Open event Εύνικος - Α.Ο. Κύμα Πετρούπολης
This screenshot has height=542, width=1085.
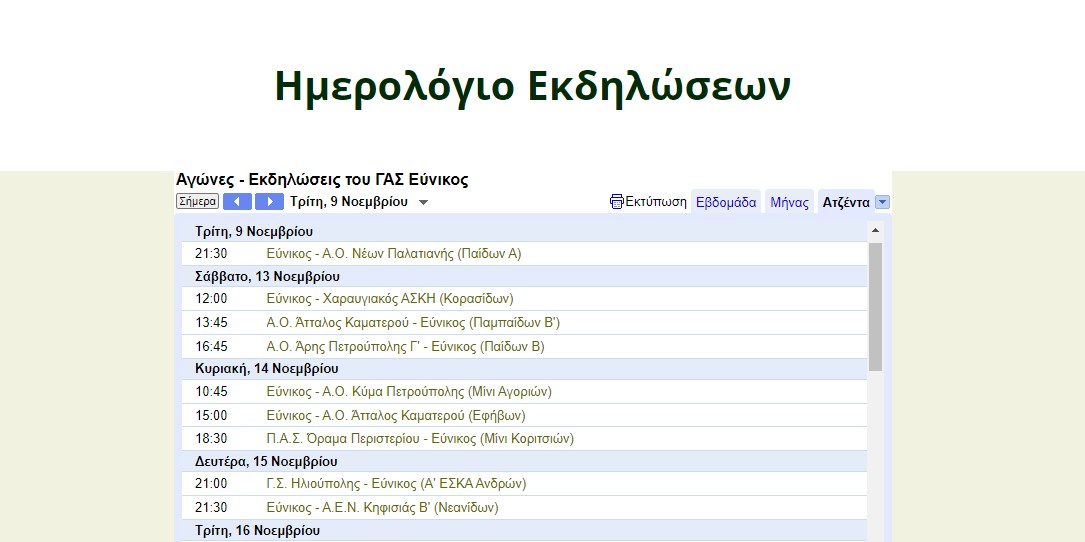click(408, 392)
